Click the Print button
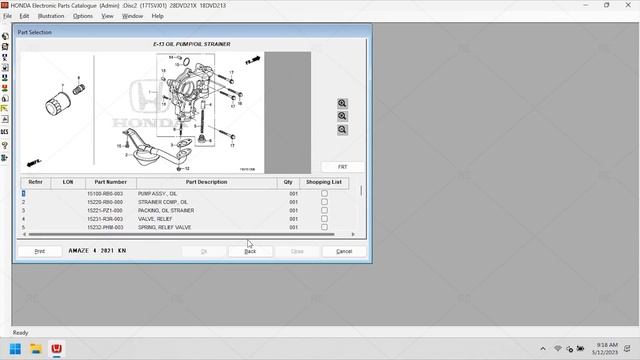 [x=40, y=251]
